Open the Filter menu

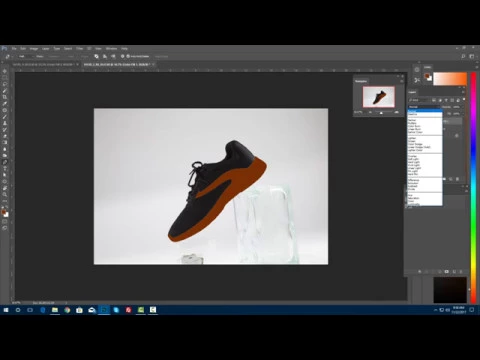(x=80, y=49)
